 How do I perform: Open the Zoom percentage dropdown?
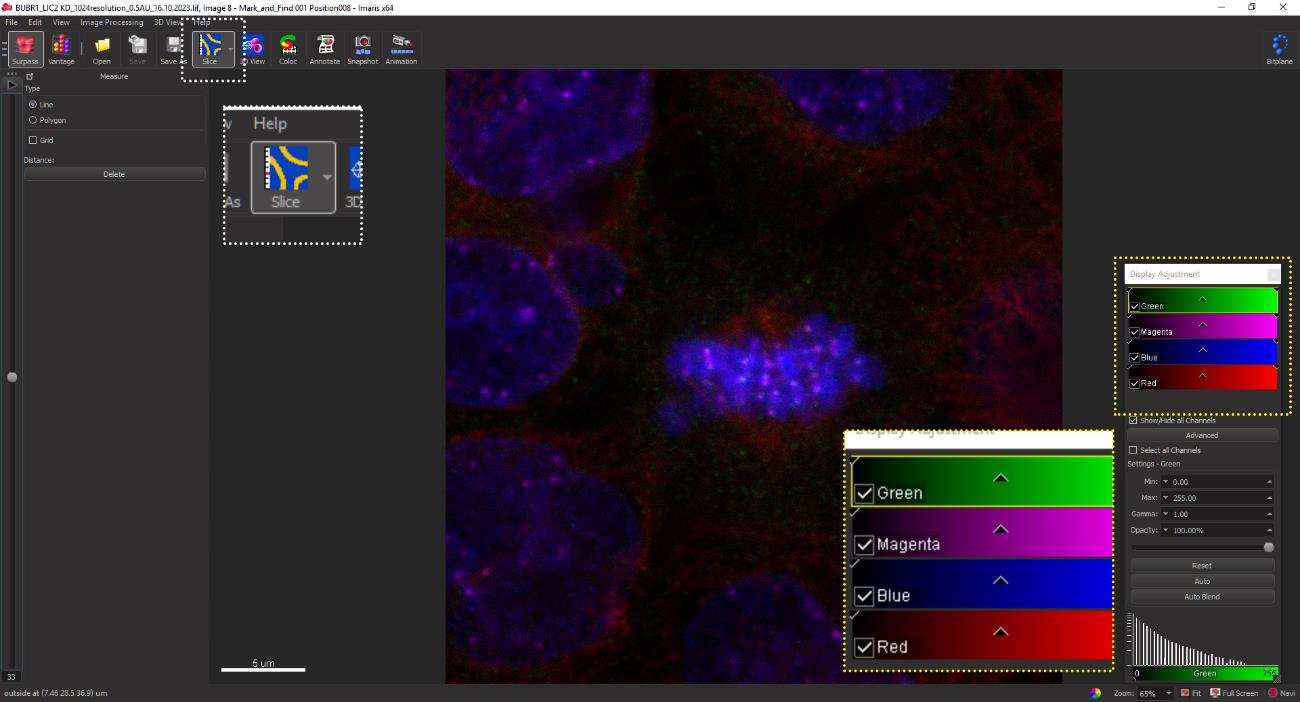click(1168, 693)
